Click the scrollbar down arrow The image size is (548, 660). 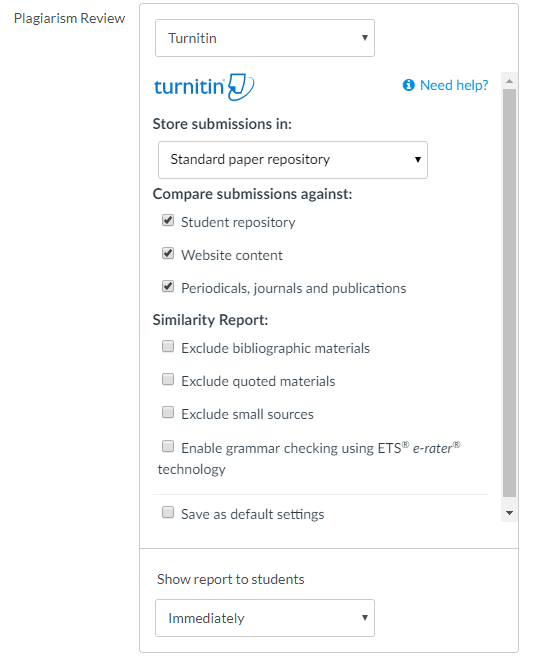tap(509, 513)
